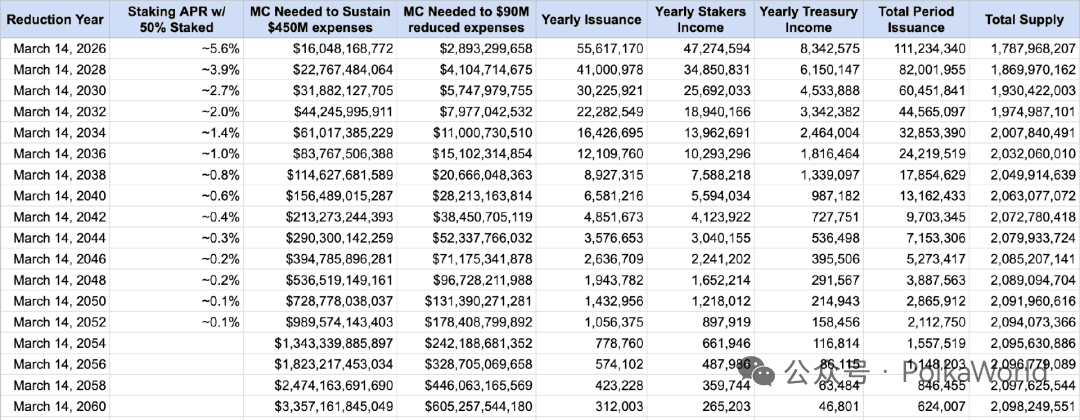Click the Yearly Issuance column header
This screenshot has height=420, width=1080.
coord(591,19)
